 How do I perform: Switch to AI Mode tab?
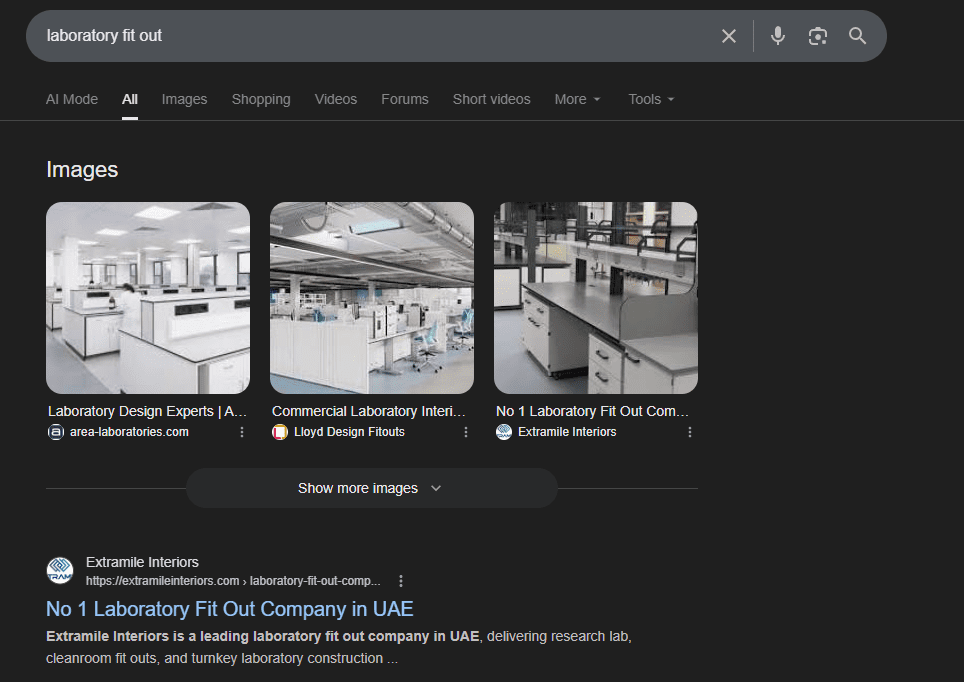72,99
